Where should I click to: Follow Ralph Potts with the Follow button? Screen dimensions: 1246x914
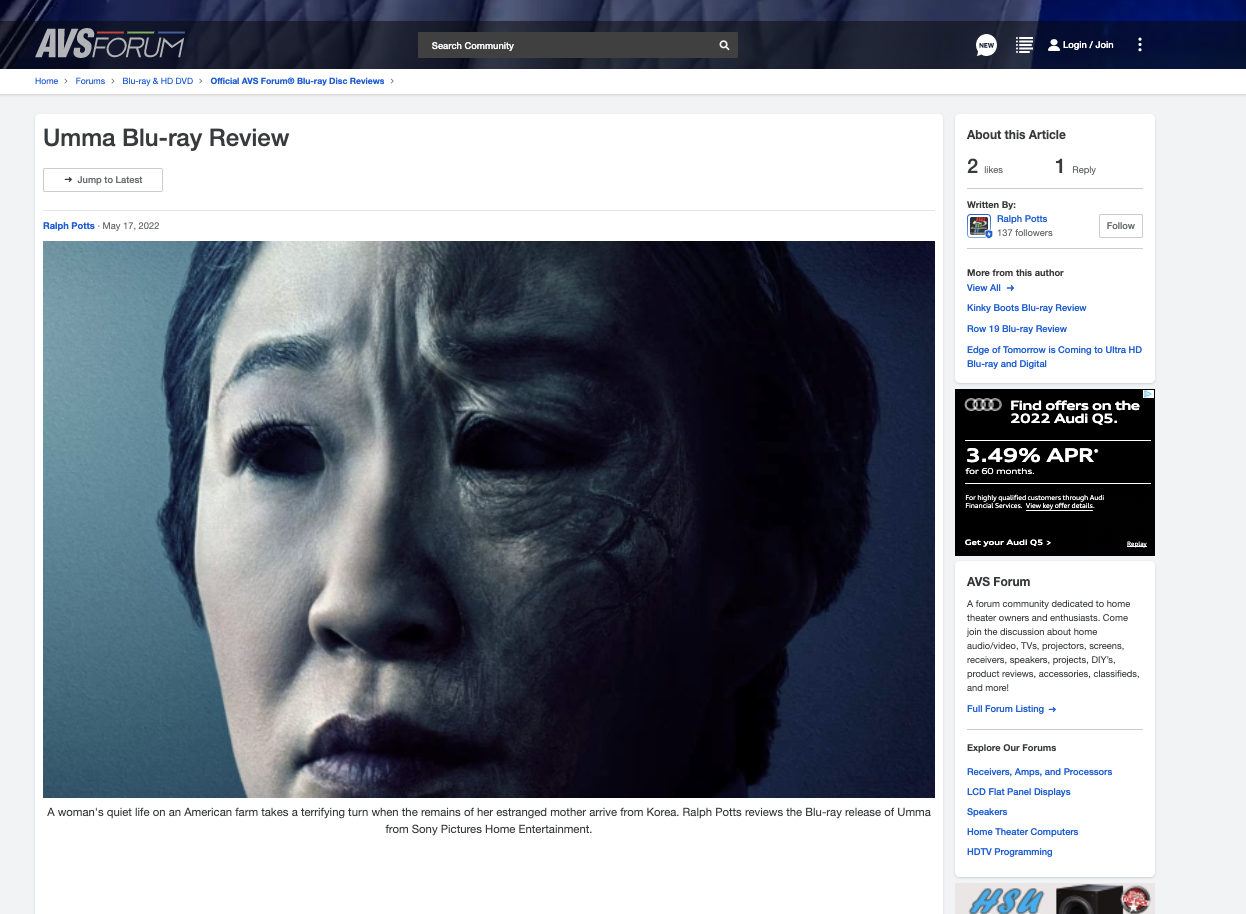pyautogui.click(x=1120, y=226)
